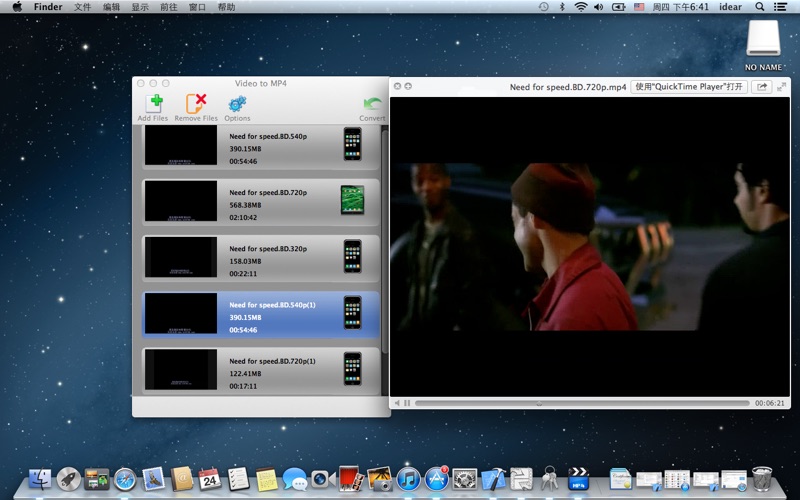Click iPhone device icon for Need for speed.BD.320p
The width and height of the screenshot is (800, 500).
point(353,256)
